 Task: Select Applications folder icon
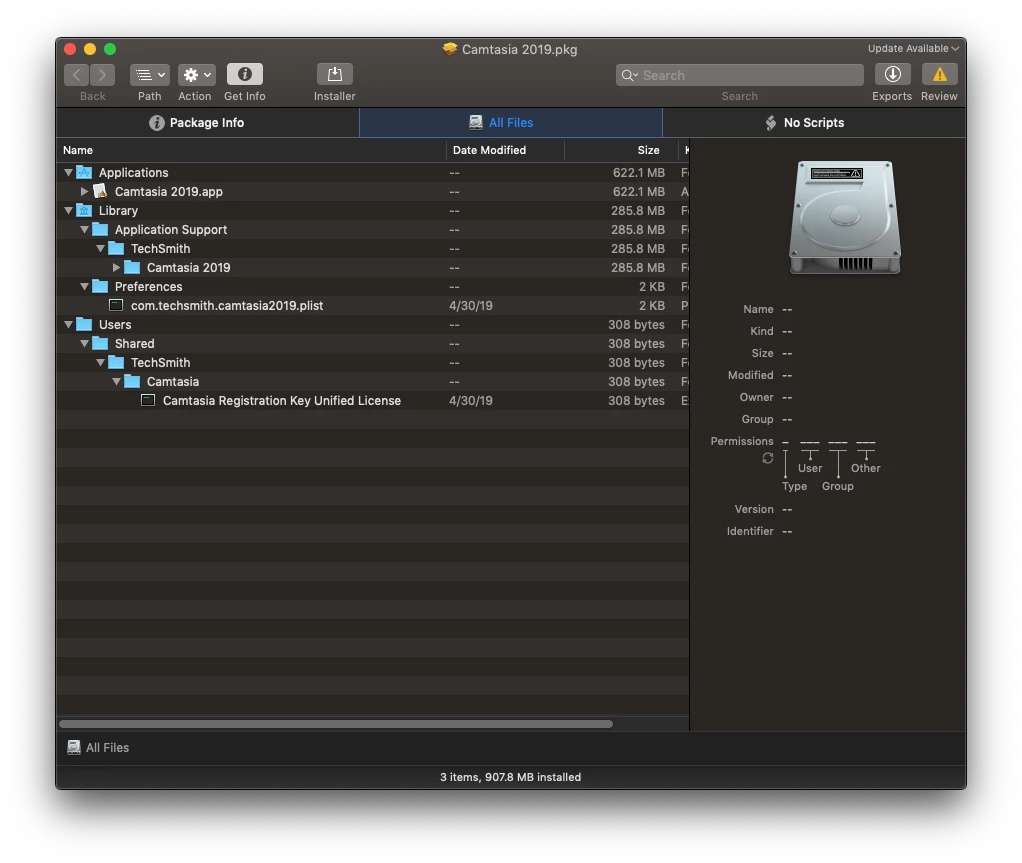coord(84,172)
